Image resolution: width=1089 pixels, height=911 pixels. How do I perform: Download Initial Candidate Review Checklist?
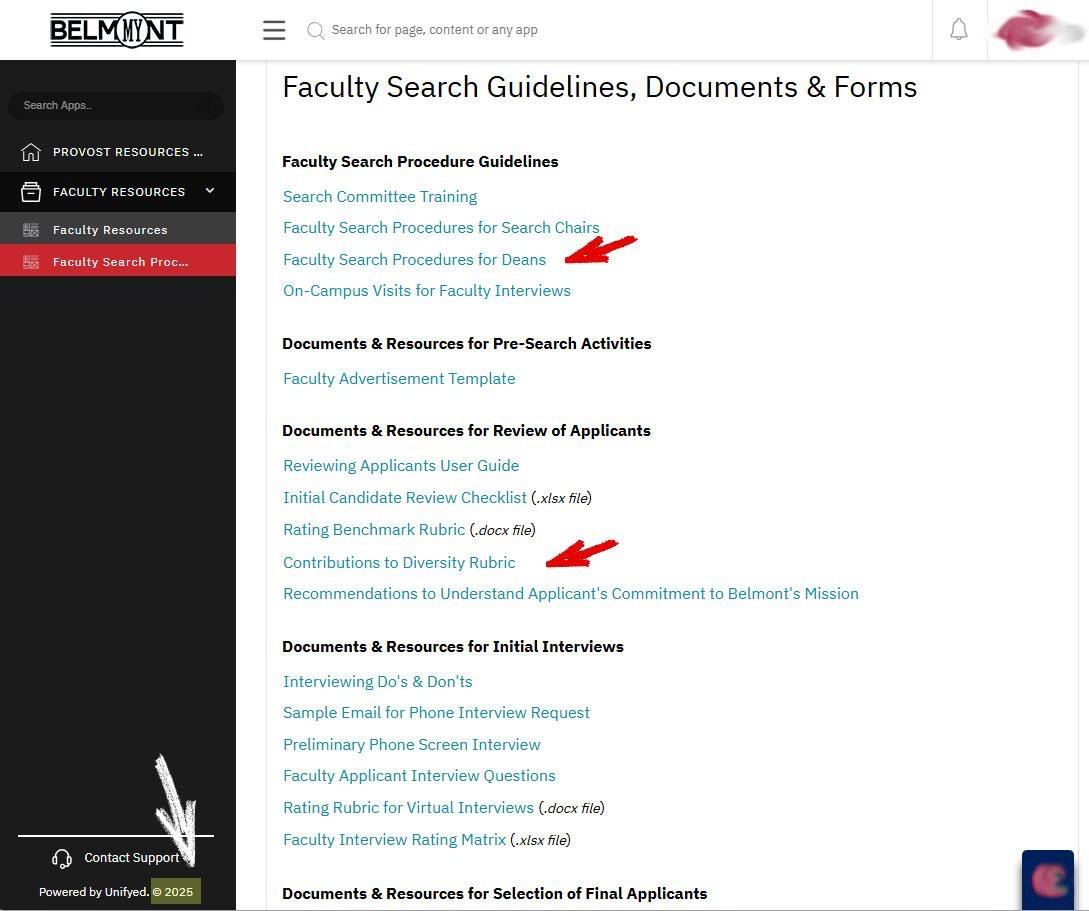click(405, 498)
